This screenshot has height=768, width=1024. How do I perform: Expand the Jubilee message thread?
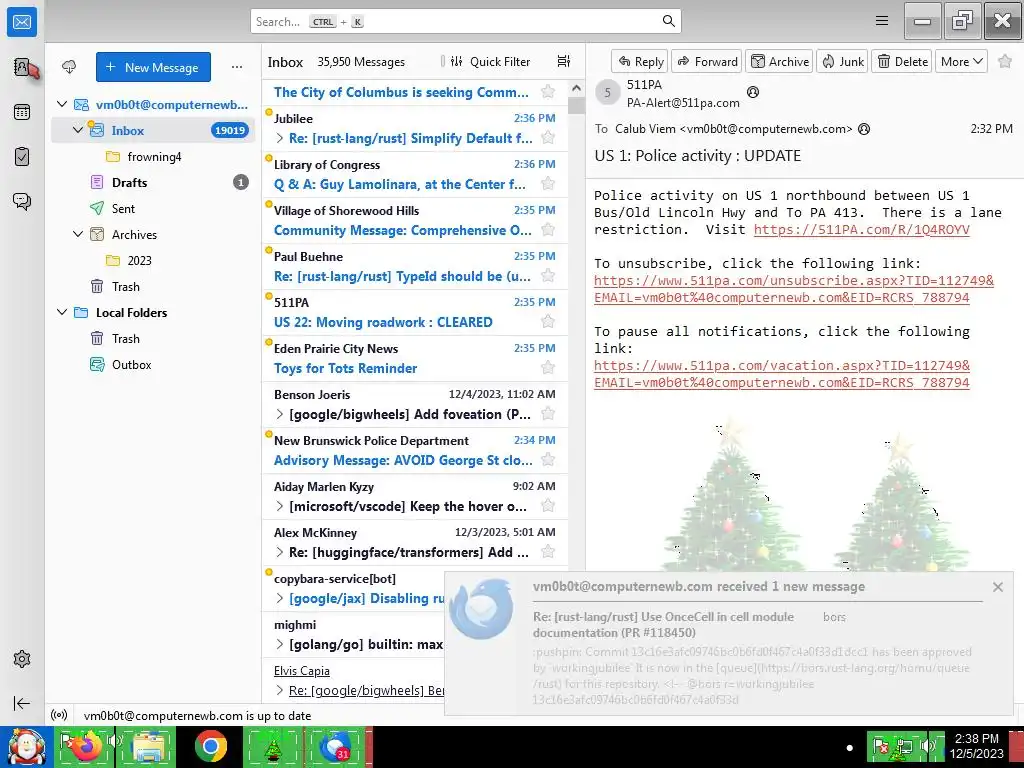[x=280, y=138]
